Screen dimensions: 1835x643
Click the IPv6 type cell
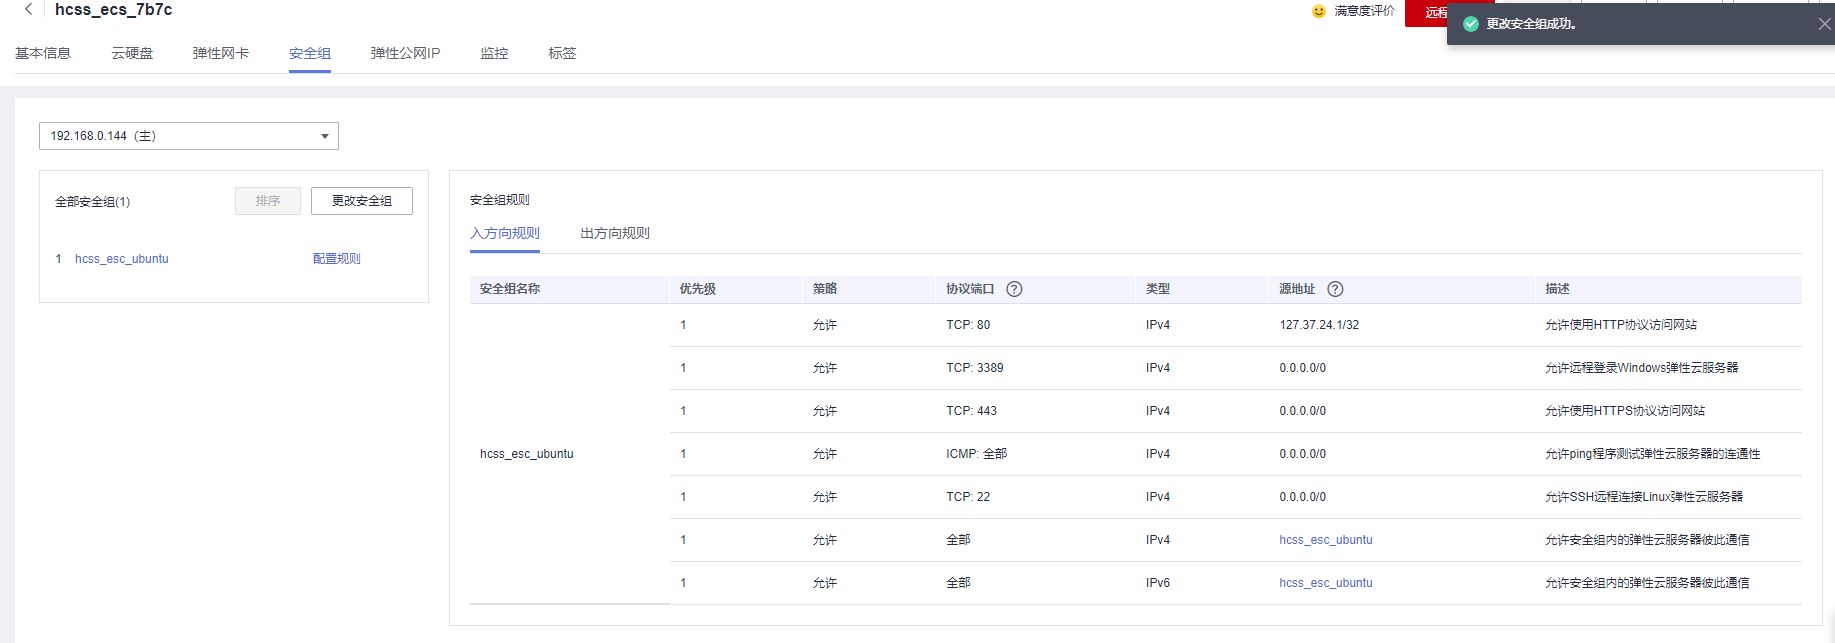pos(1158,583)
